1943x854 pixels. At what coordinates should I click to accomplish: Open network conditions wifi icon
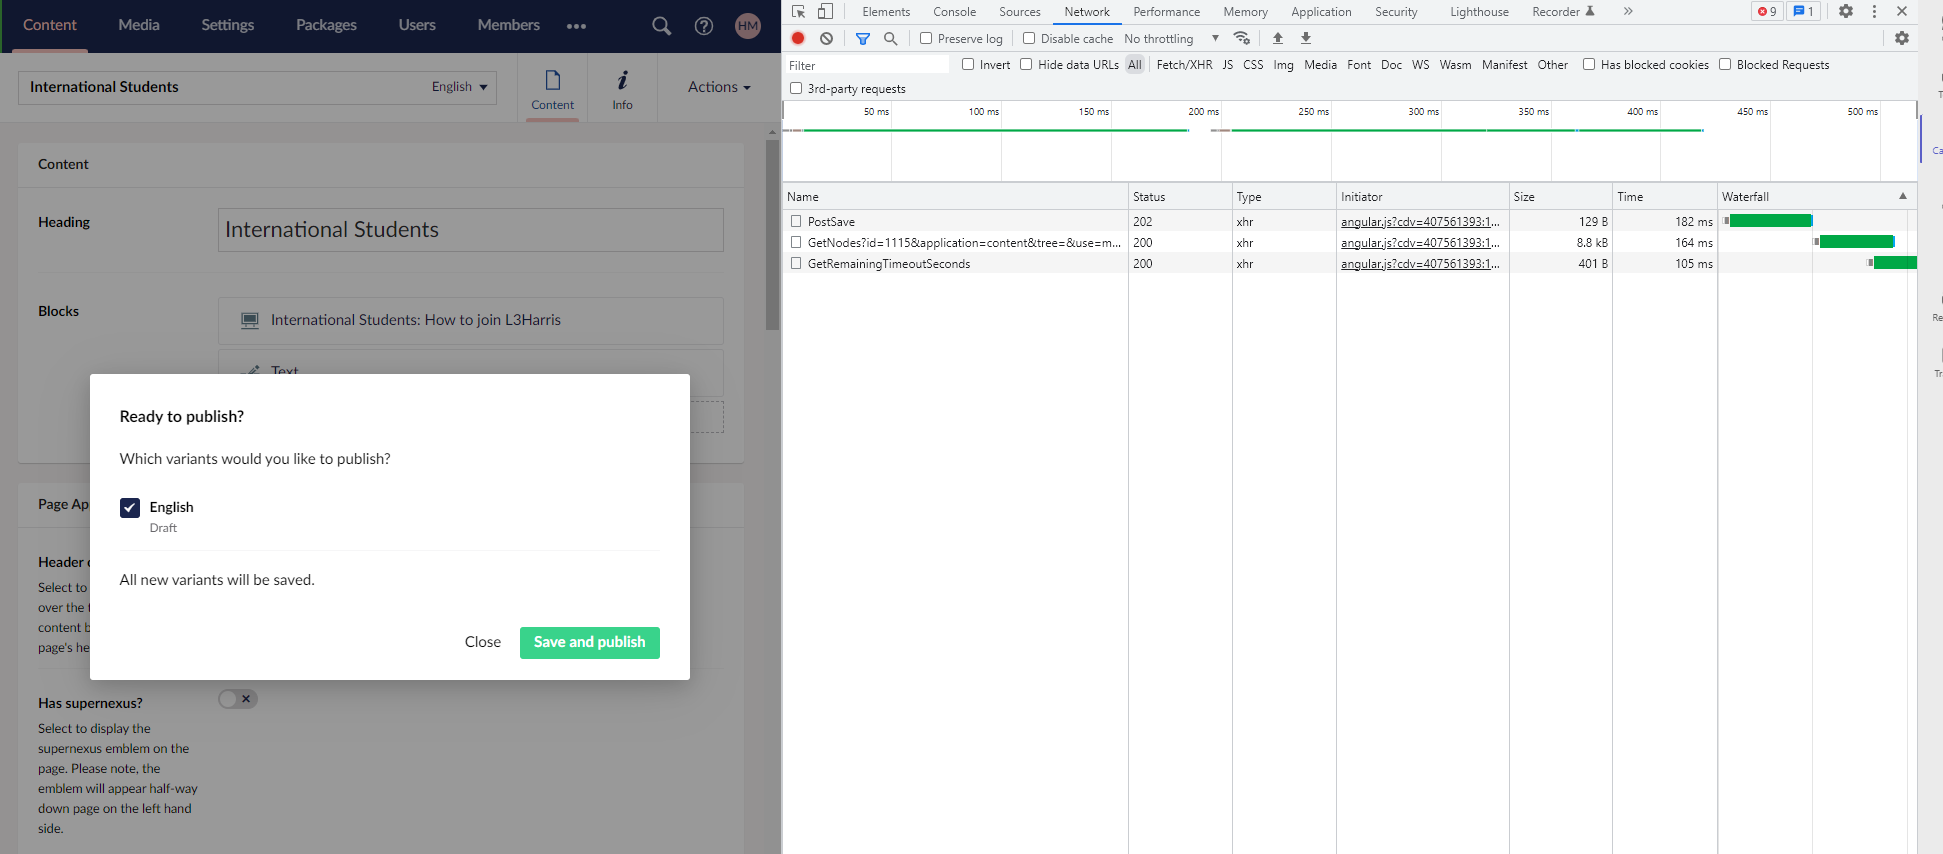[x=1242, y=38]
